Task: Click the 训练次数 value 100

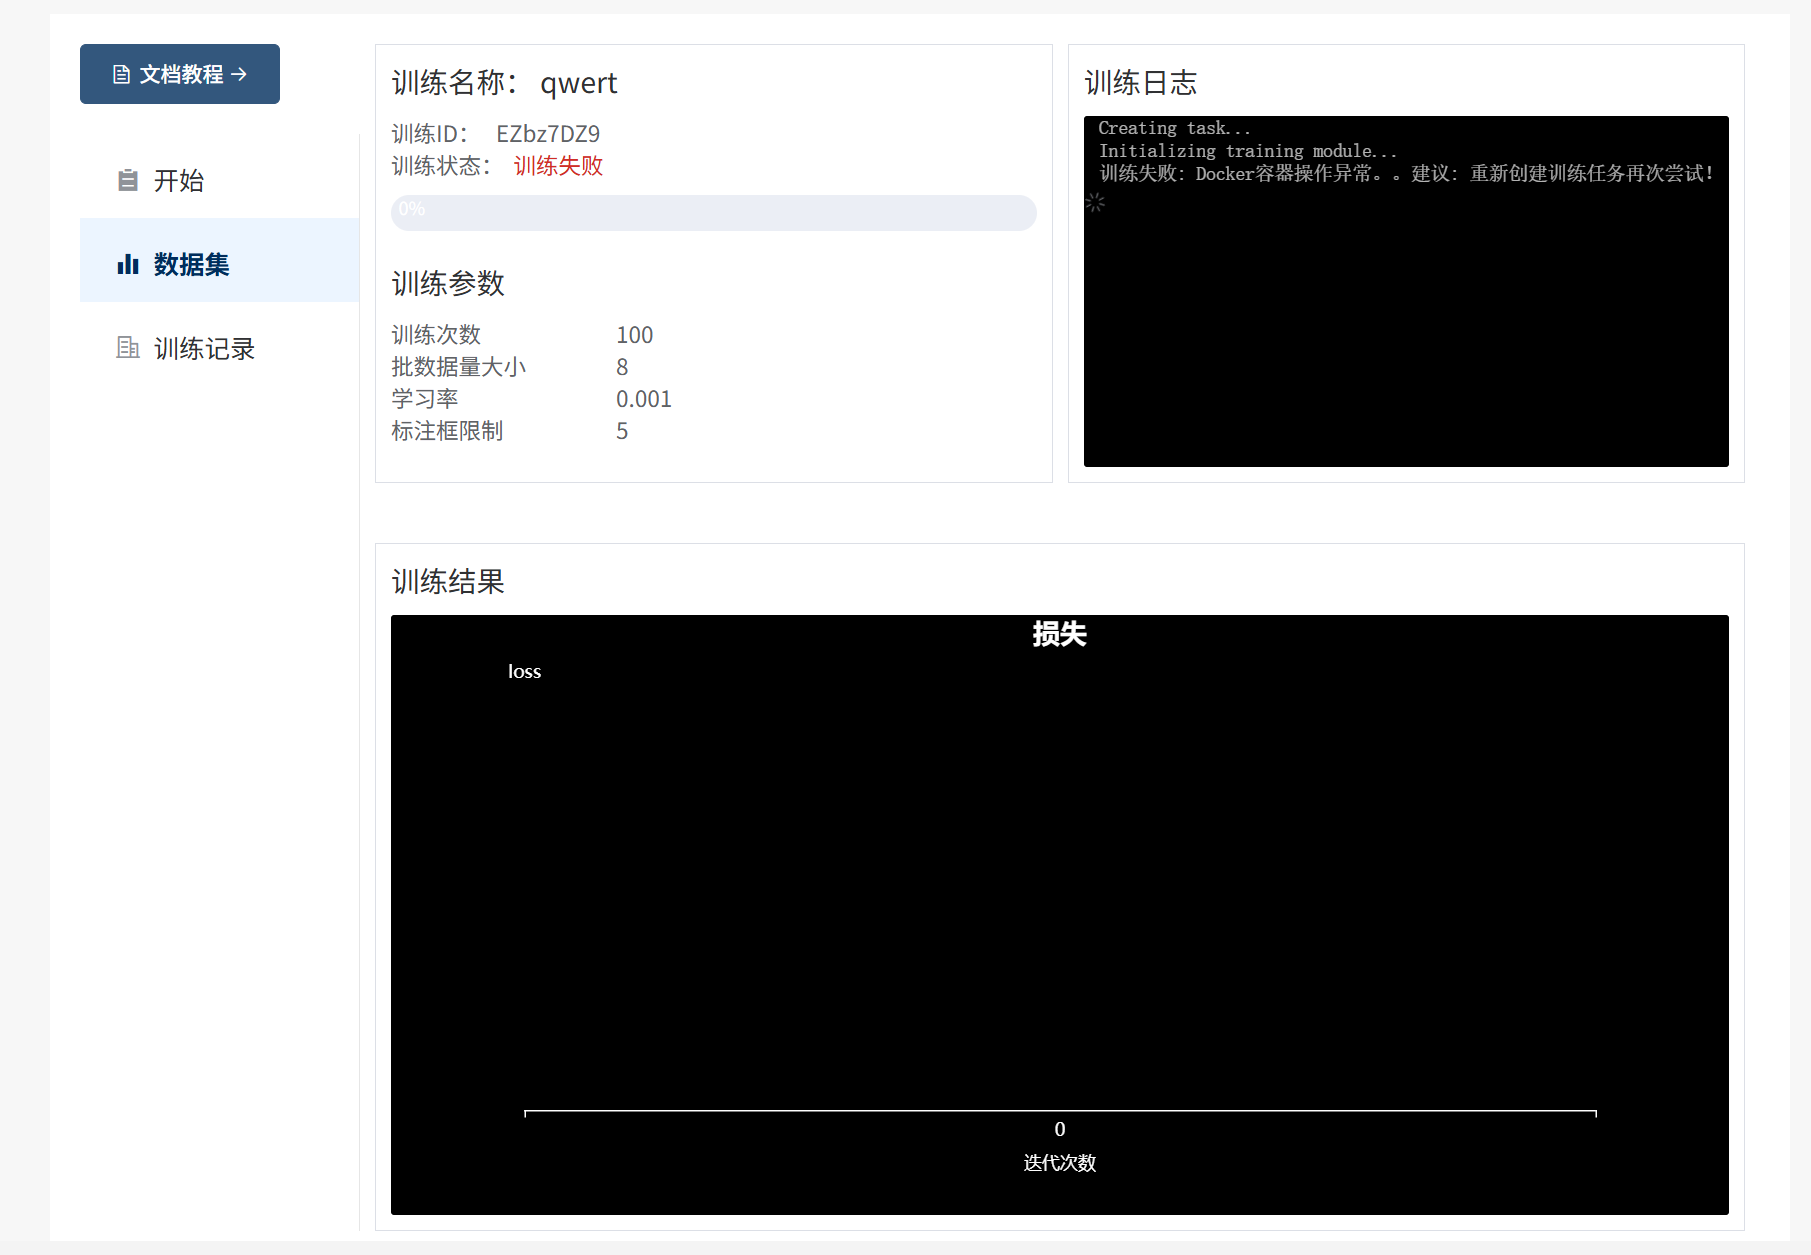Action: click(x=634, y=335)
